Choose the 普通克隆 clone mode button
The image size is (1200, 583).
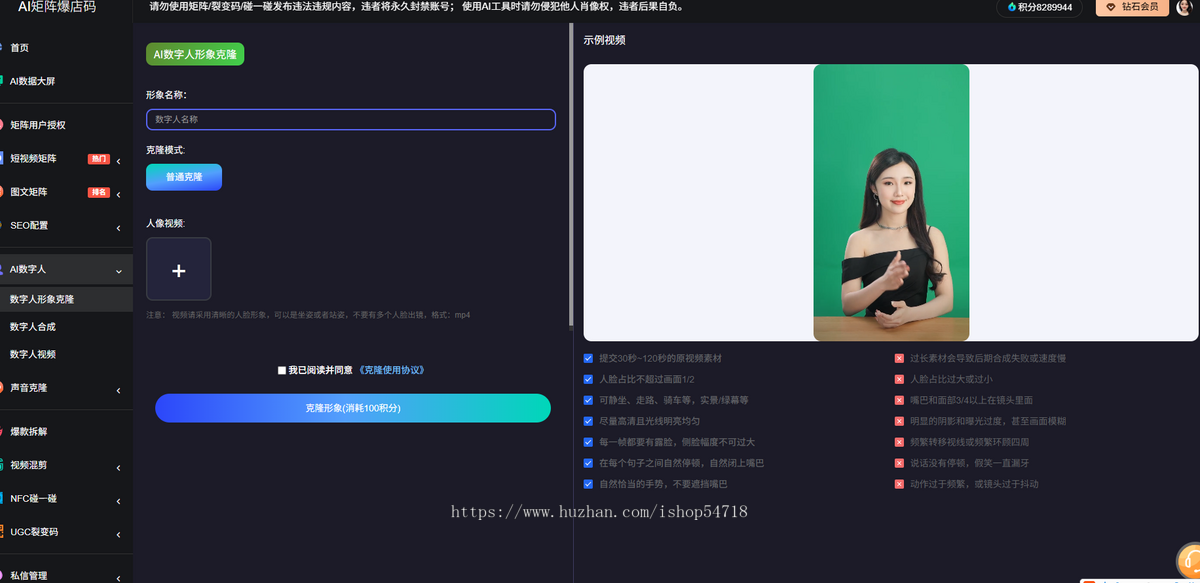pos(184,177)
